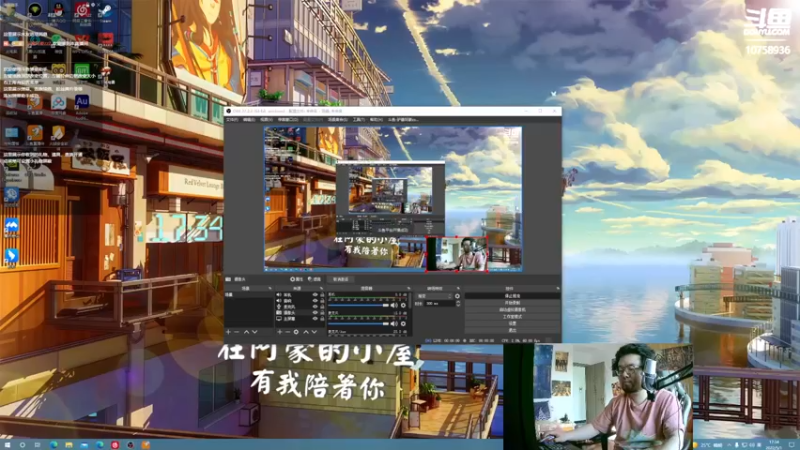The height and width of the screenshot is (450, 800).
Task: Mute the second mixer channel speaker icon
Action: point(394,323)
